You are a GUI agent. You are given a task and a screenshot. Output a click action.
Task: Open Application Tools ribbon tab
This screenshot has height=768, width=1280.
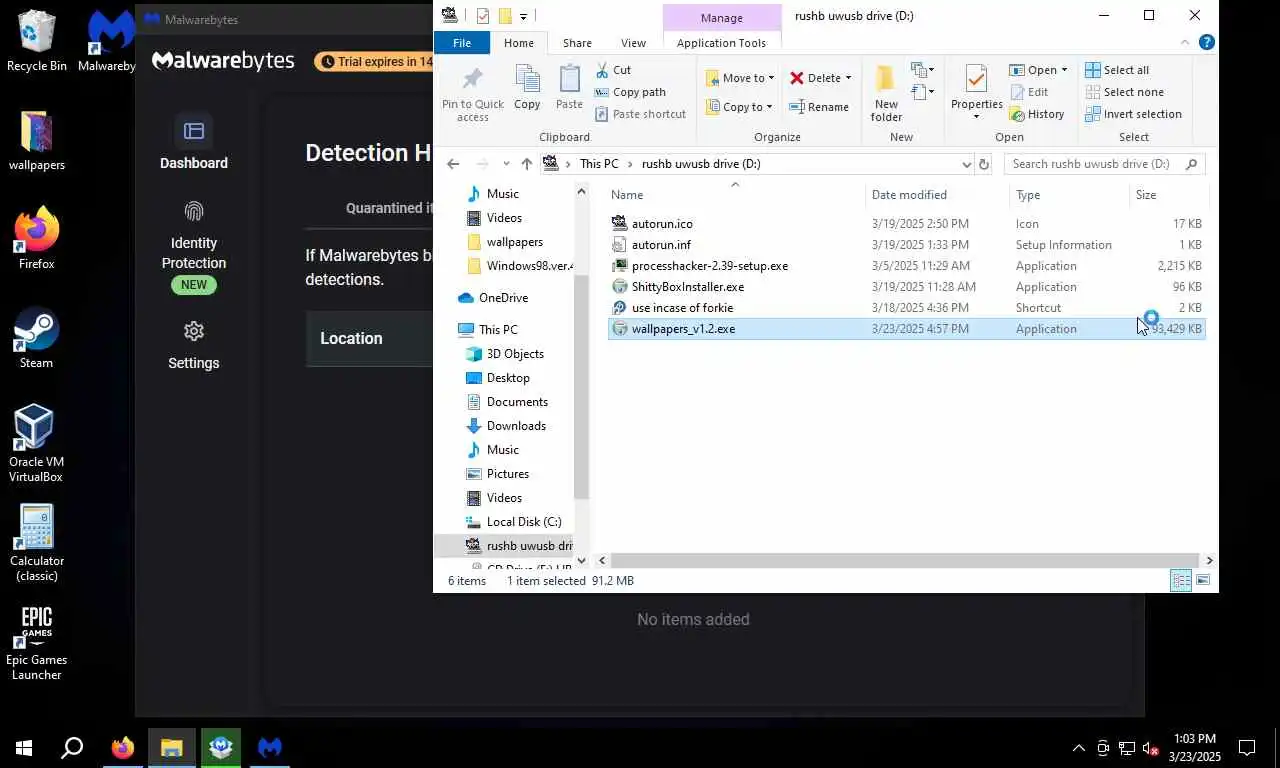[721, 43]
